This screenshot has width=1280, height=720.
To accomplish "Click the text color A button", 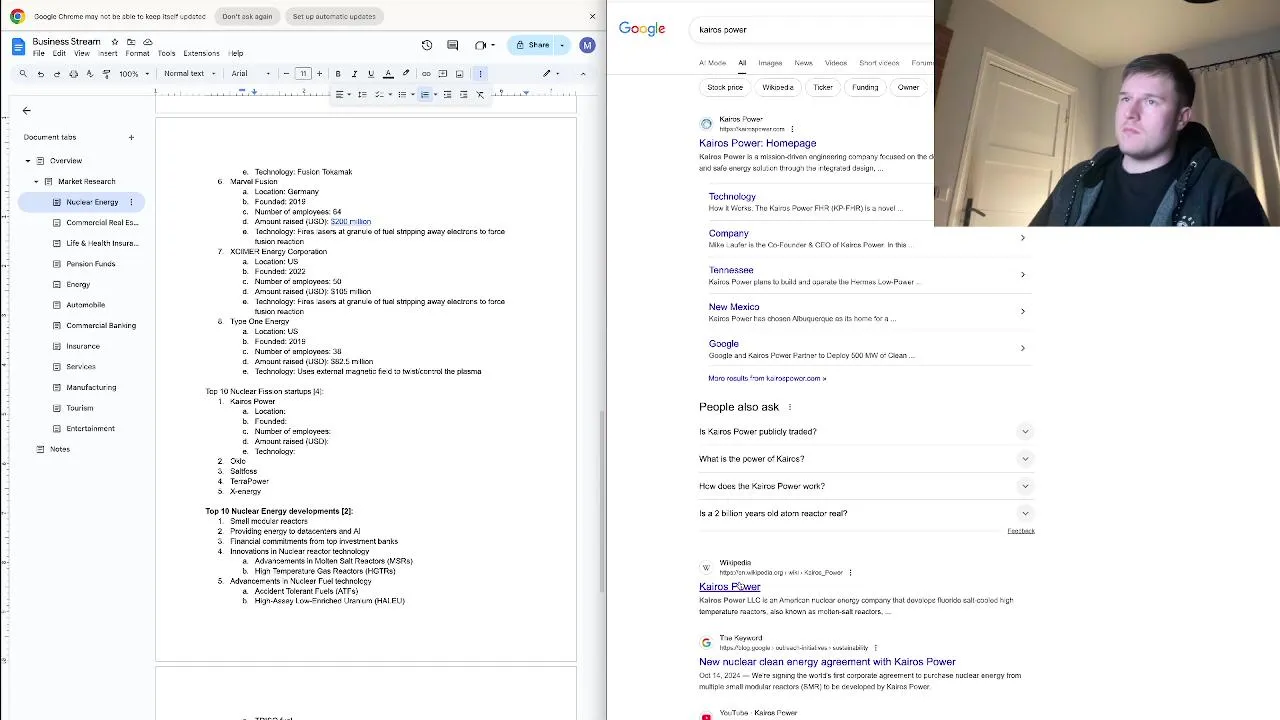I will pyautogui.click(x=388, y=74).
